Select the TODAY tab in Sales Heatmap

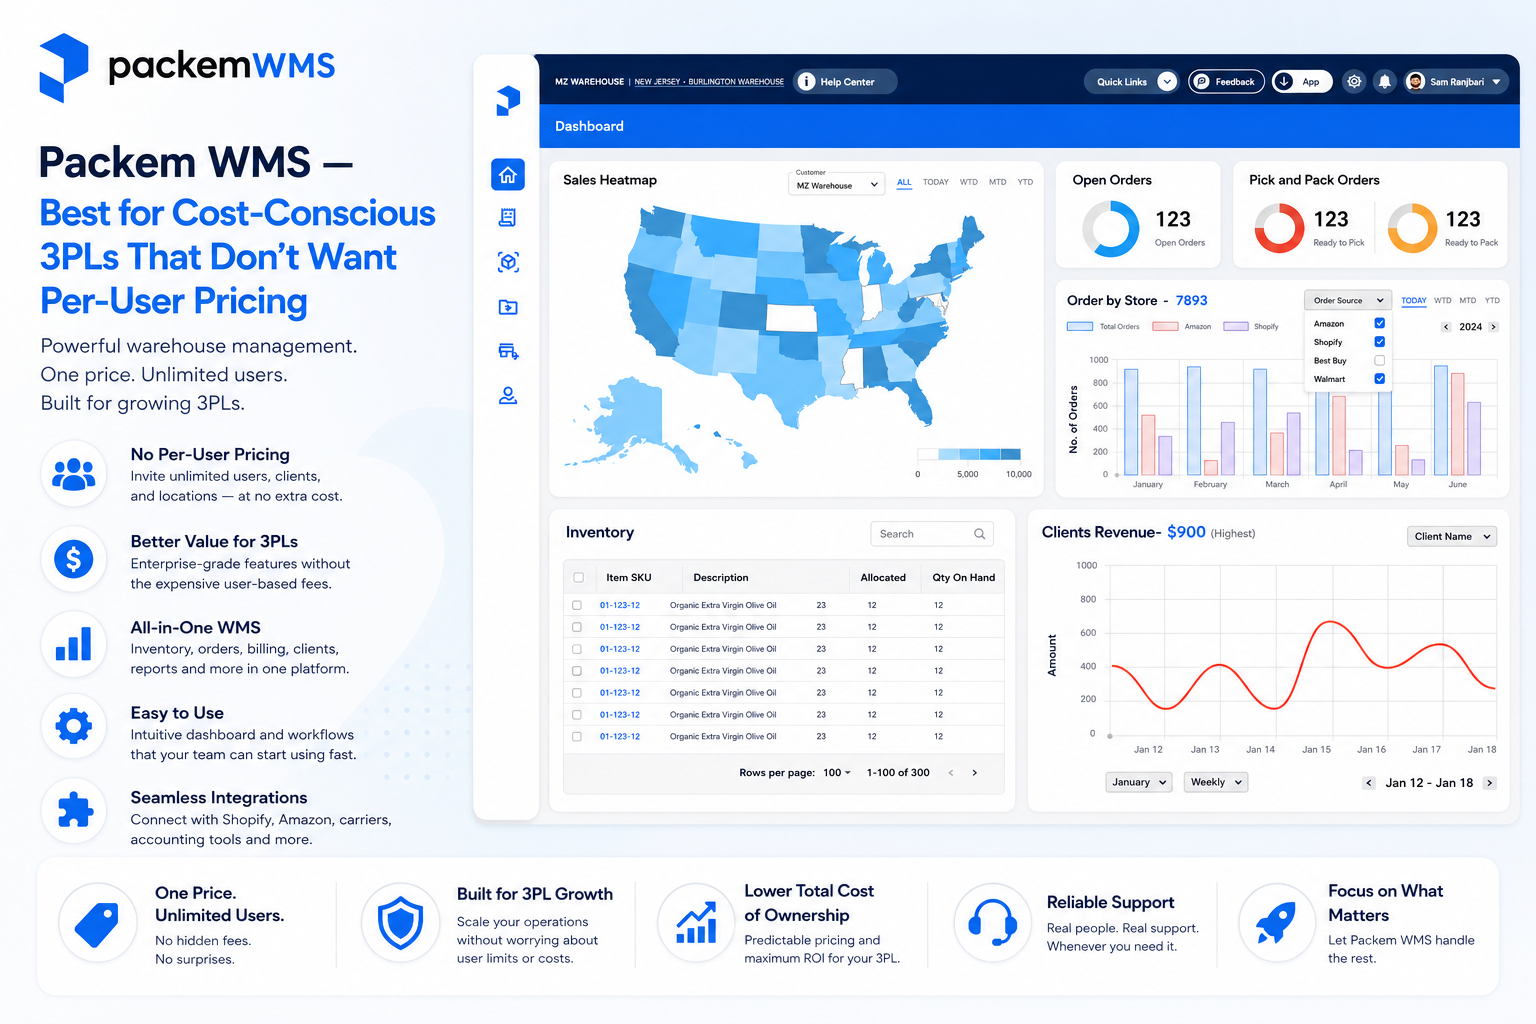(x=936, y=182)
